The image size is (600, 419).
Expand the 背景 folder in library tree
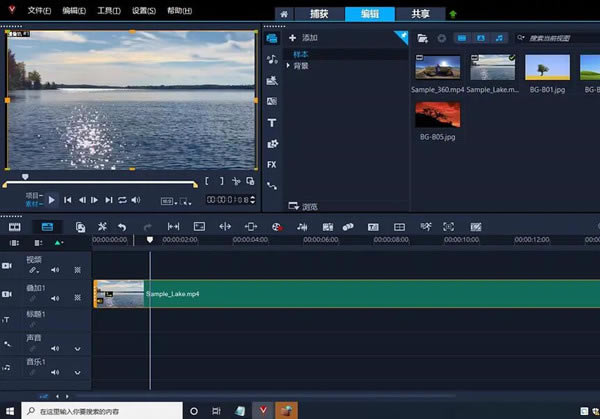(289, 65)
